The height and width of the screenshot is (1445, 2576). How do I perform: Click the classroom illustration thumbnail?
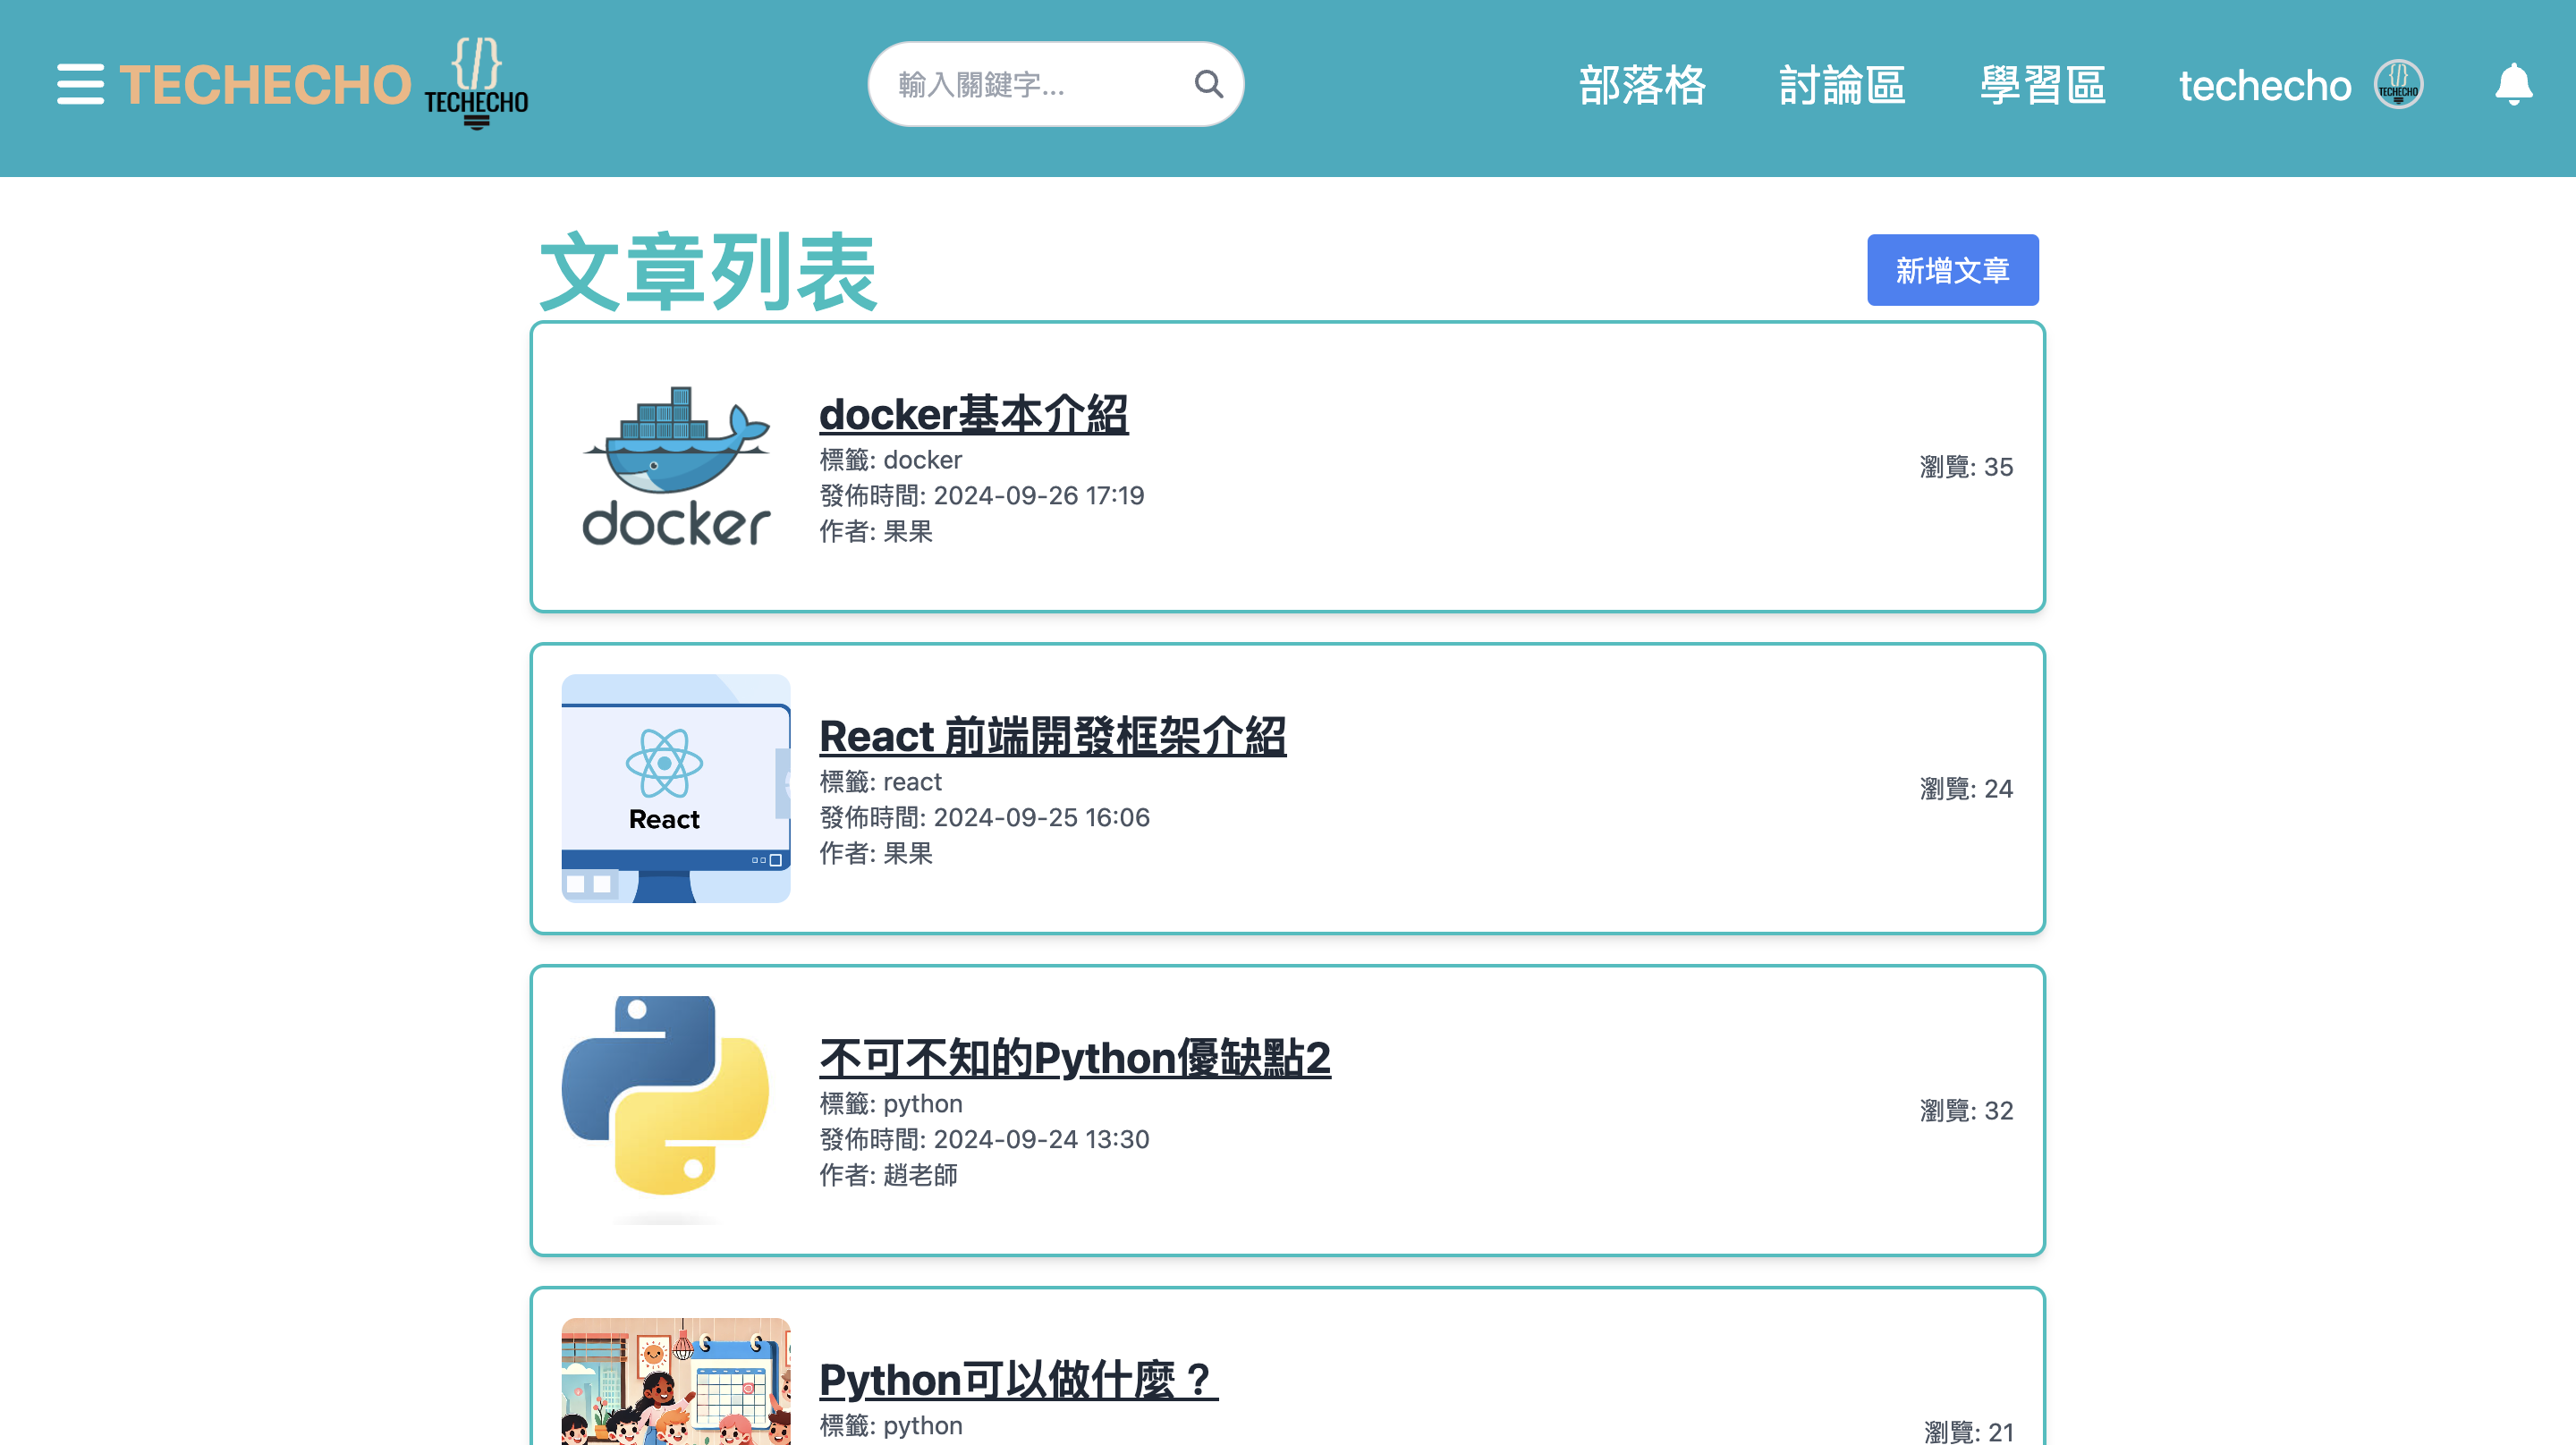point(675,1385)
